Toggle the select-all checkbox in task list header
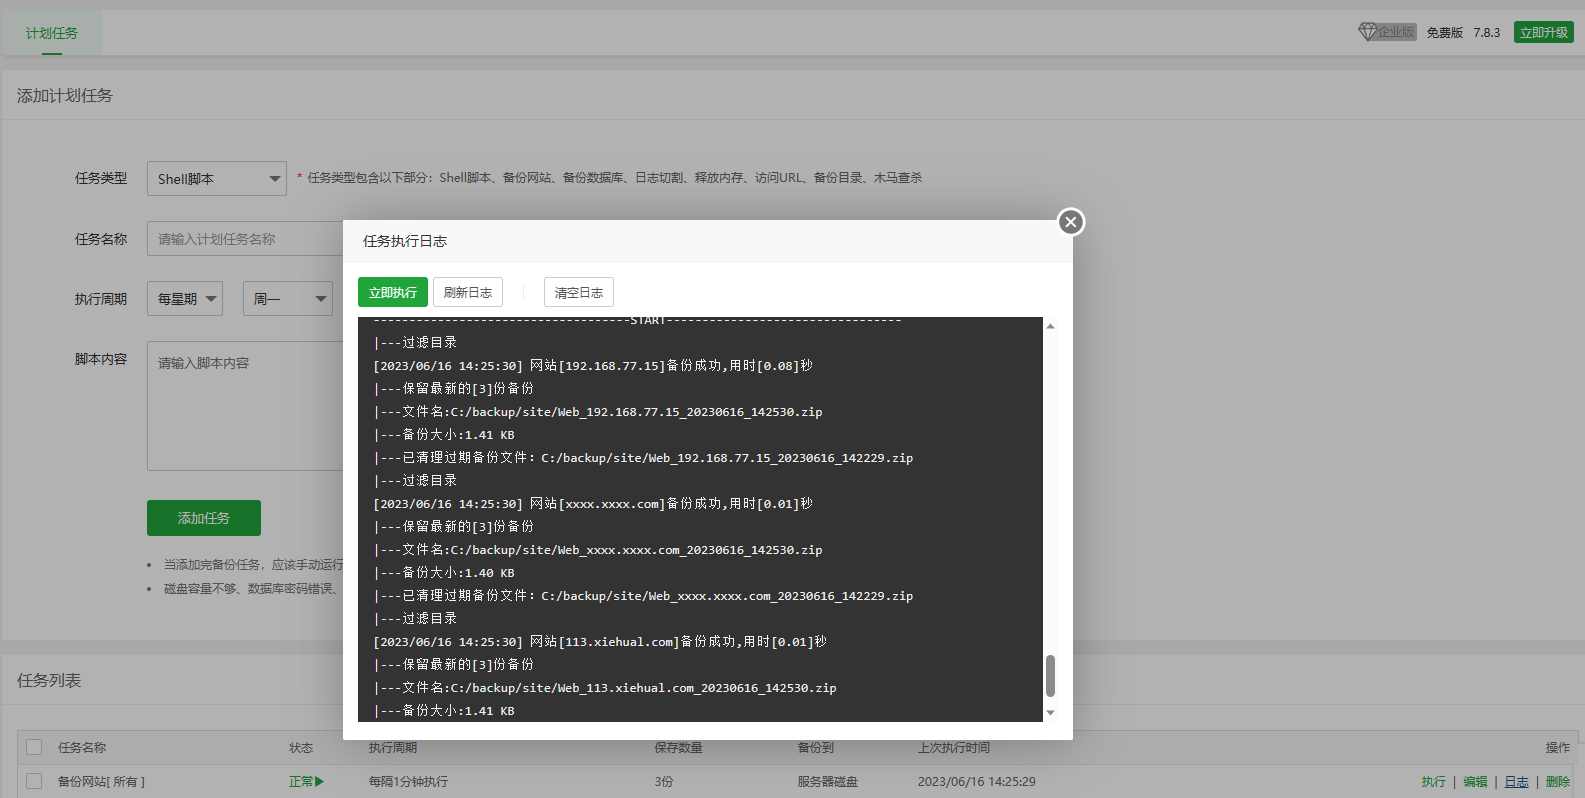 [x=34, y=747]
